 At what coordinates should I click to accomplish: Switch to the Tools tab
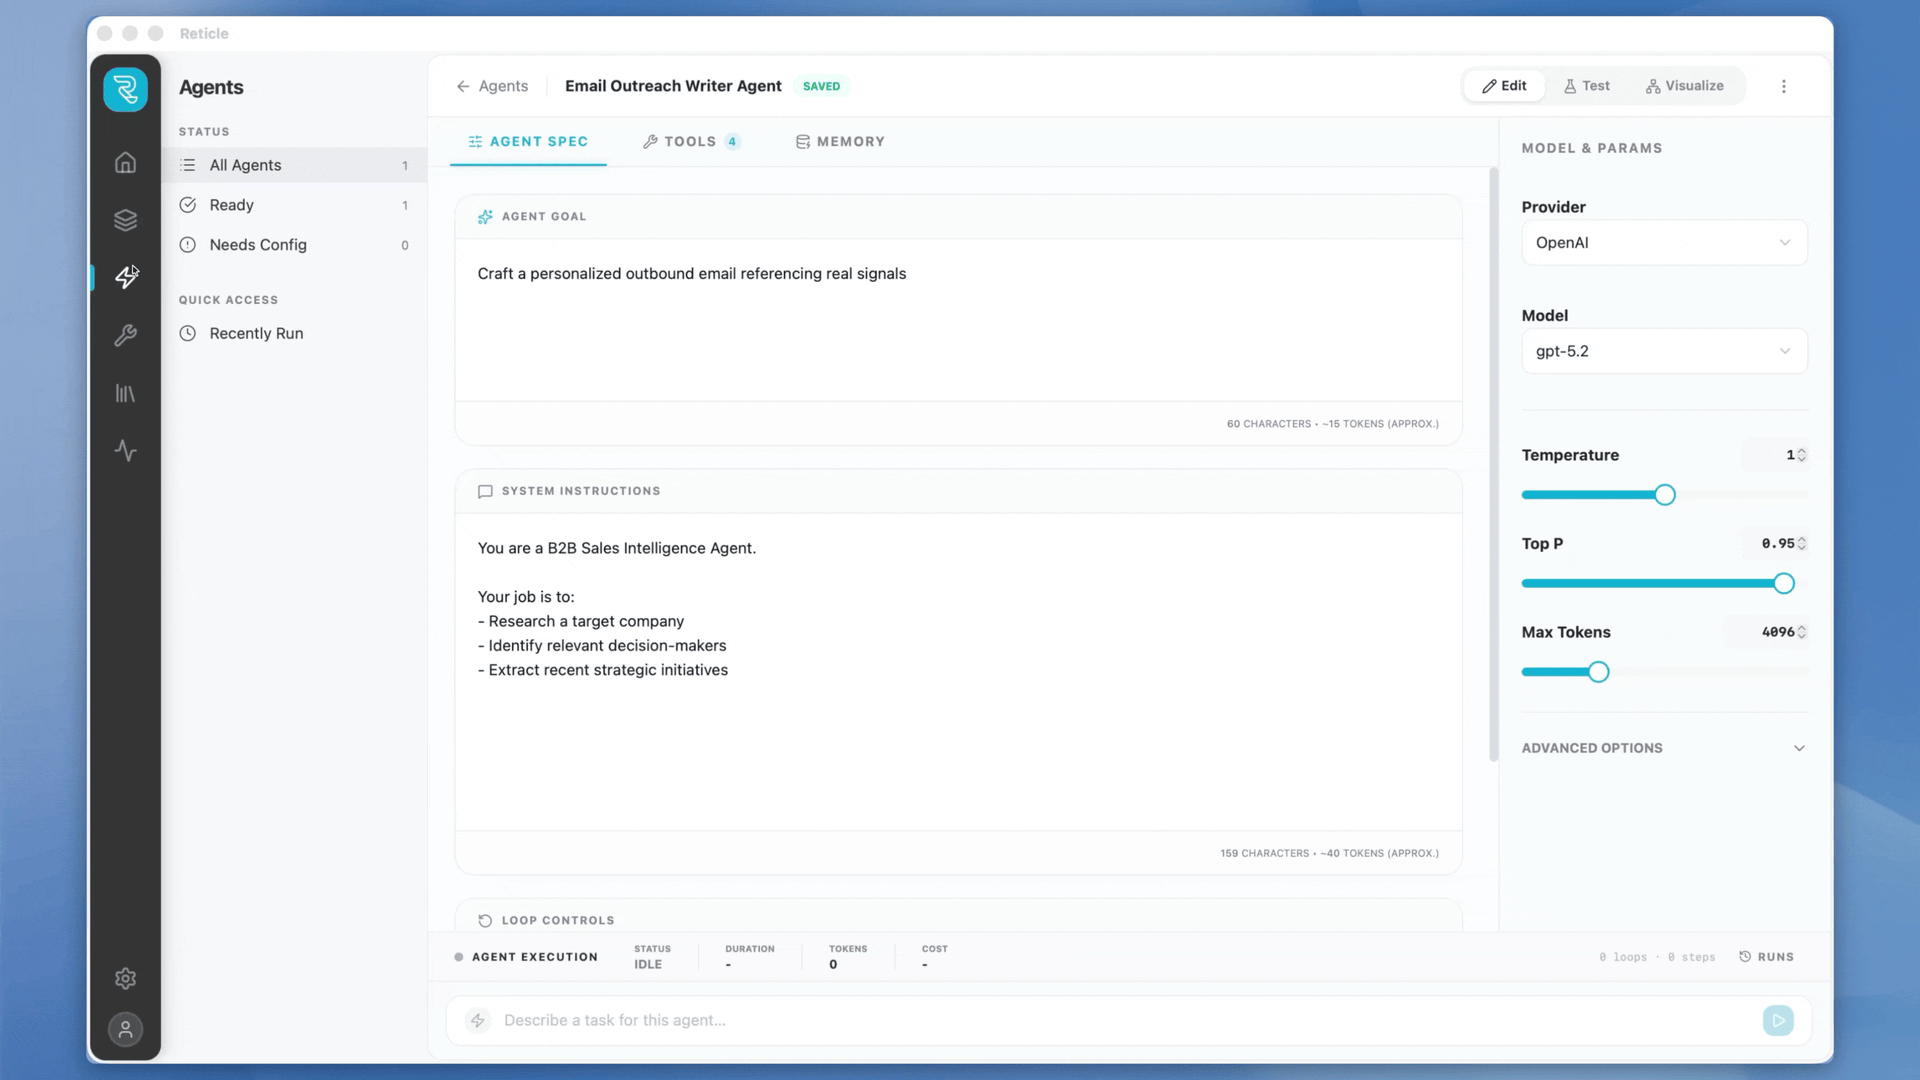tap(690, 142)
